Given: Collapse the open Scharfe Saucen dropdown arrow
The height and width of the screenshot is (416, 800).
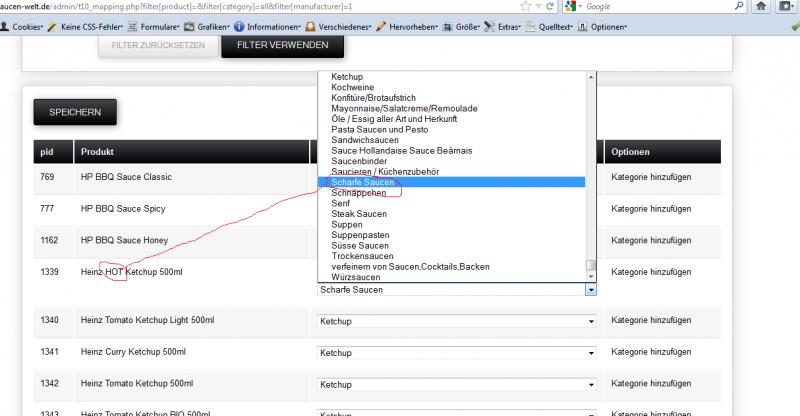Looking at the screenshot, I should 590,290.
